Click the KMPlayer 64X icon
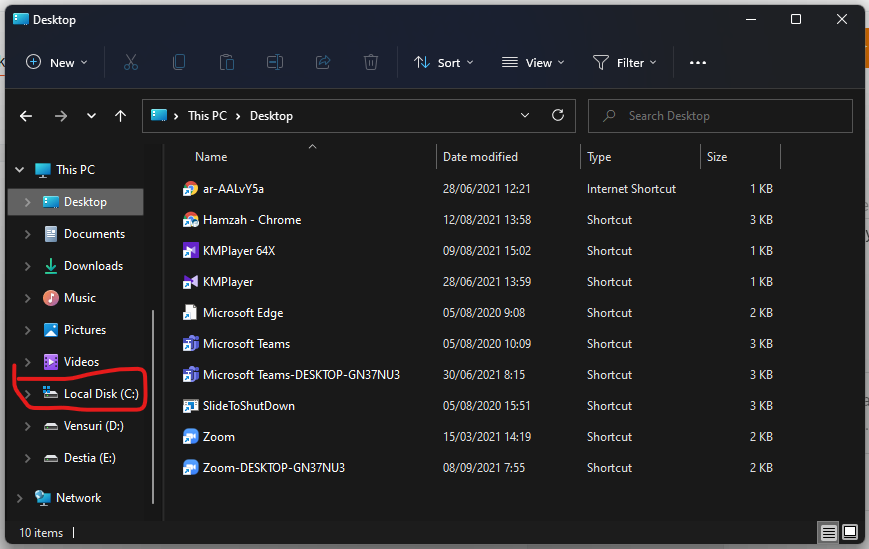Viewport: 869px width, 549px height. [190, 251]
